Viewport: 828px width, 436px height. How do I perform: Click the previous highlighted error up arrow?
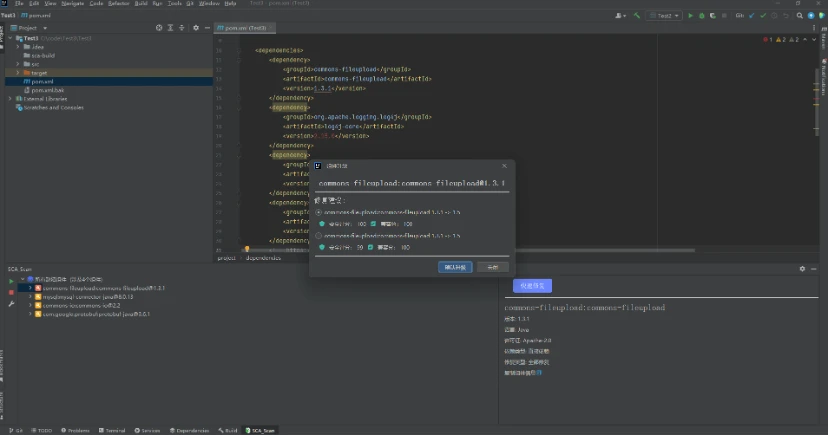805,40
